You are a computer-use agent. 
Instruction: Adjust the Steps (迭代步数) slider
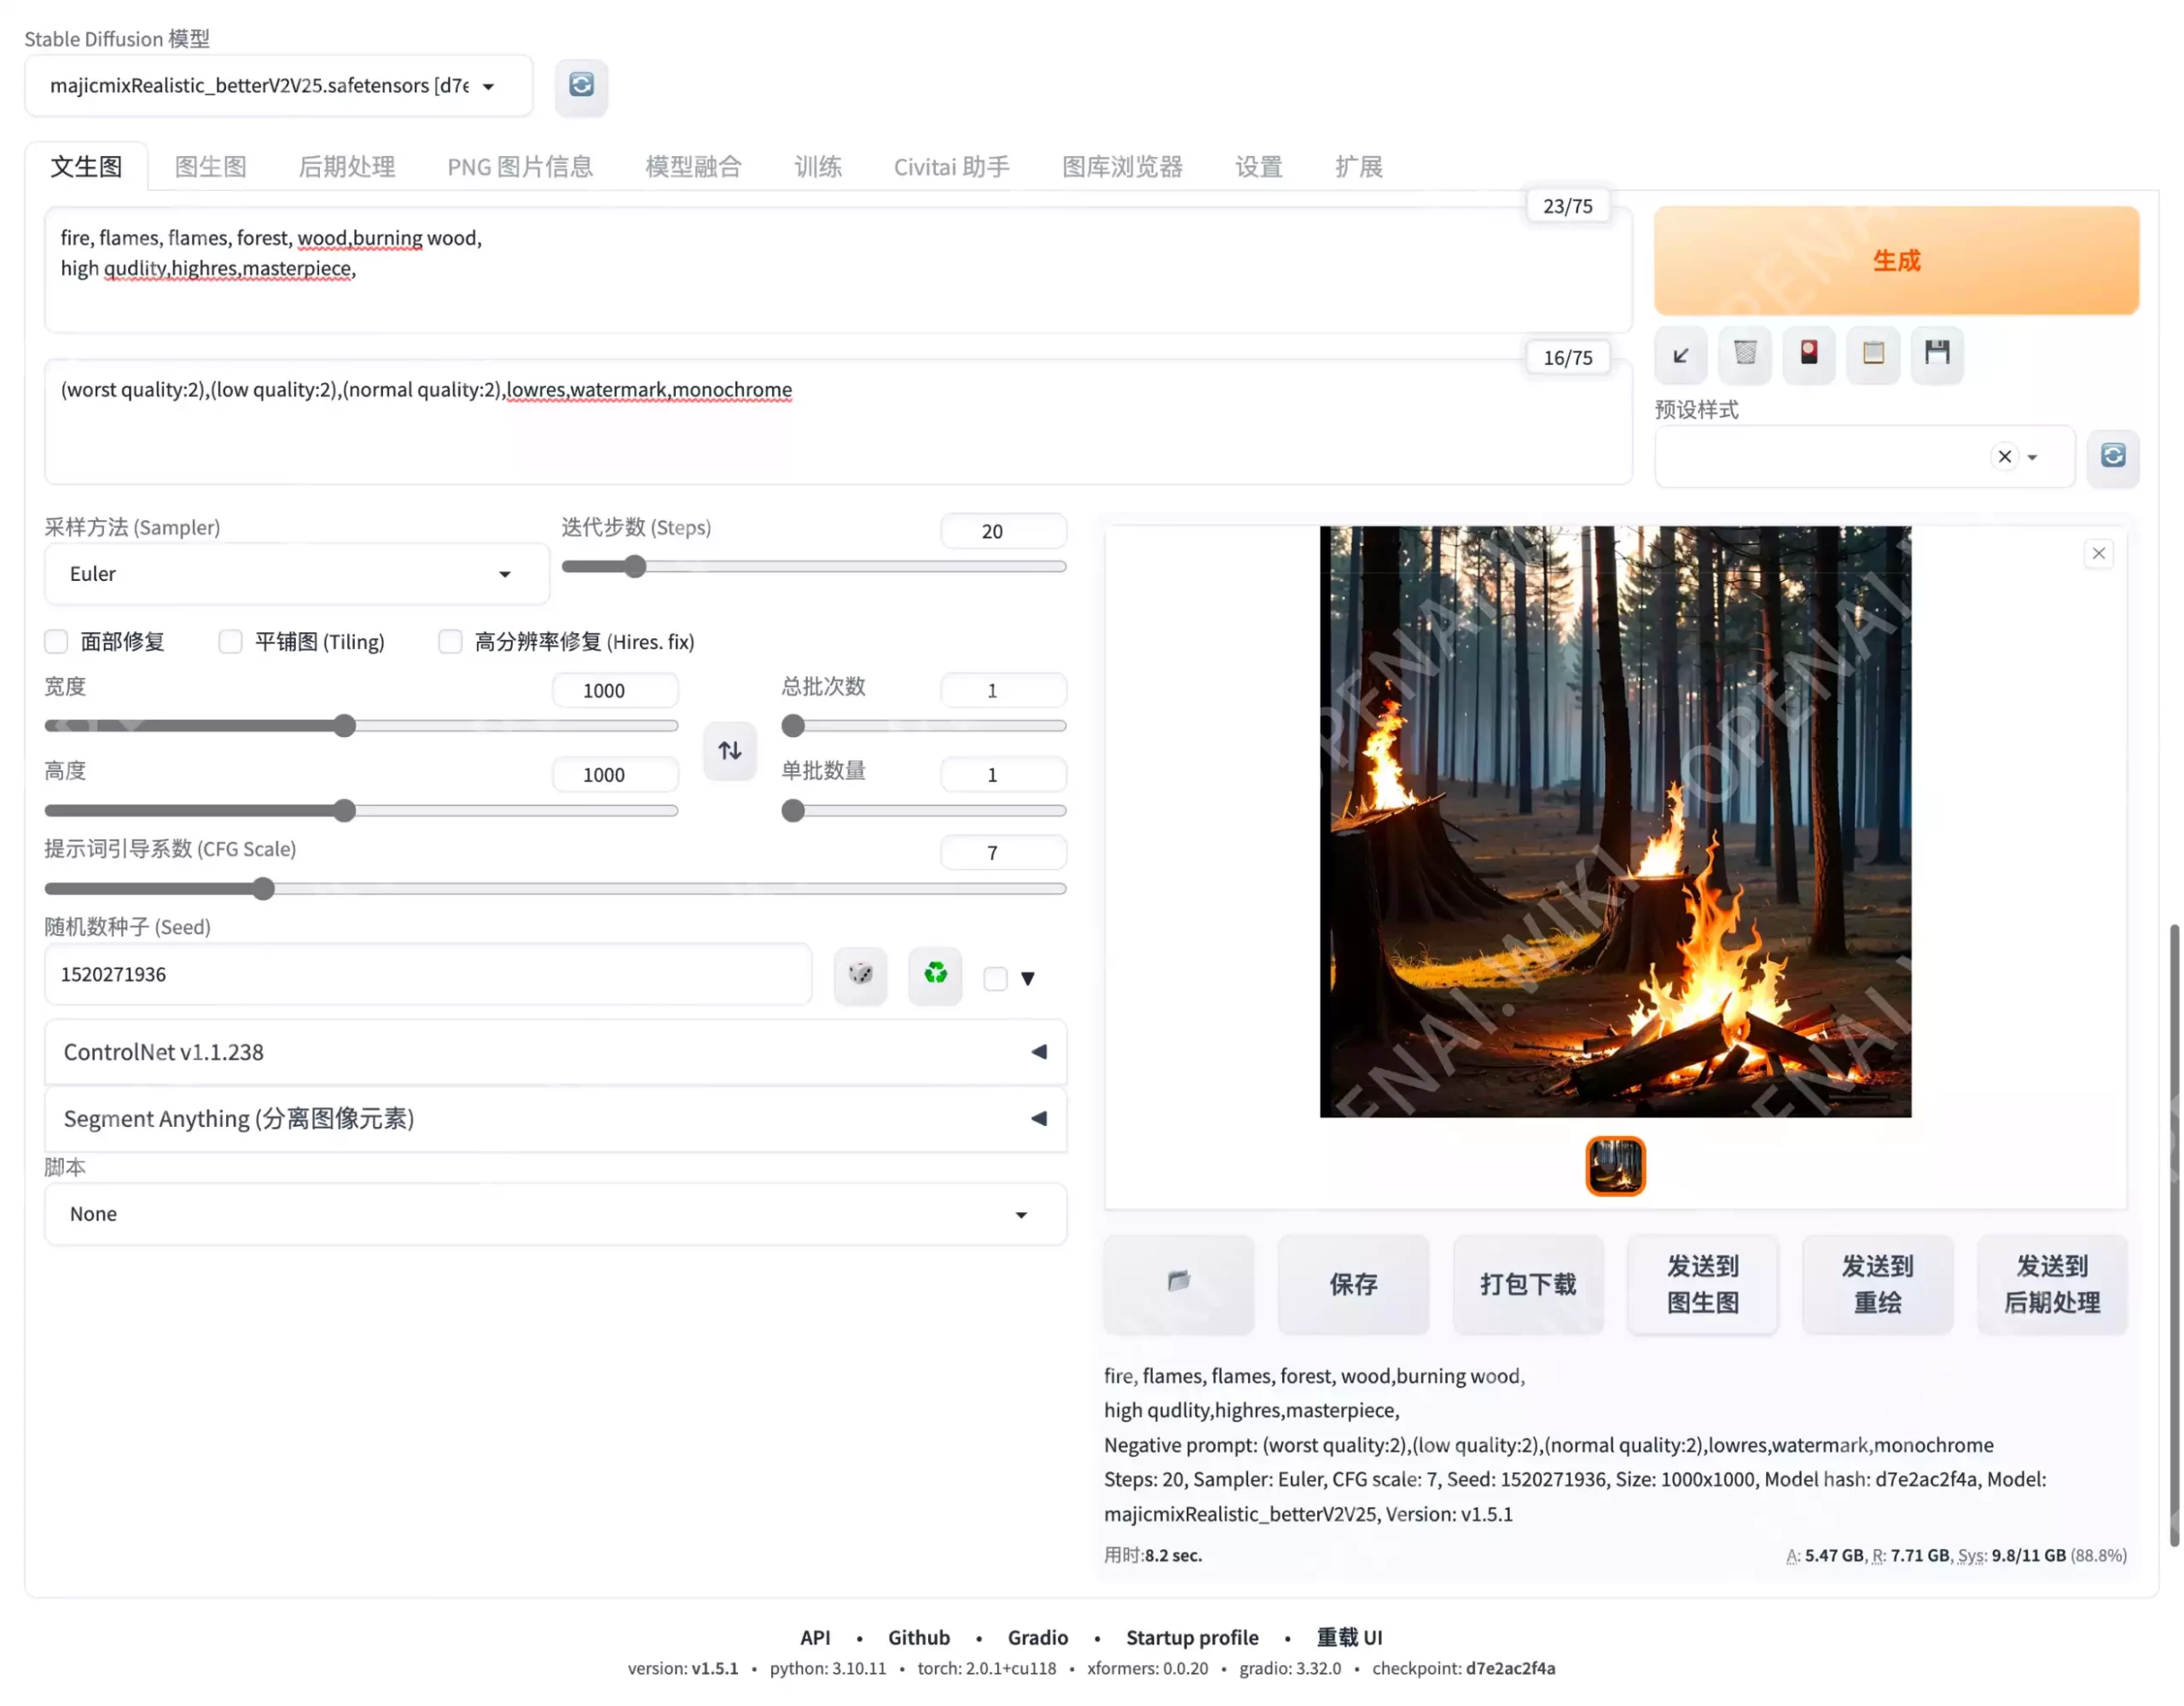click(x=814, y=567)
